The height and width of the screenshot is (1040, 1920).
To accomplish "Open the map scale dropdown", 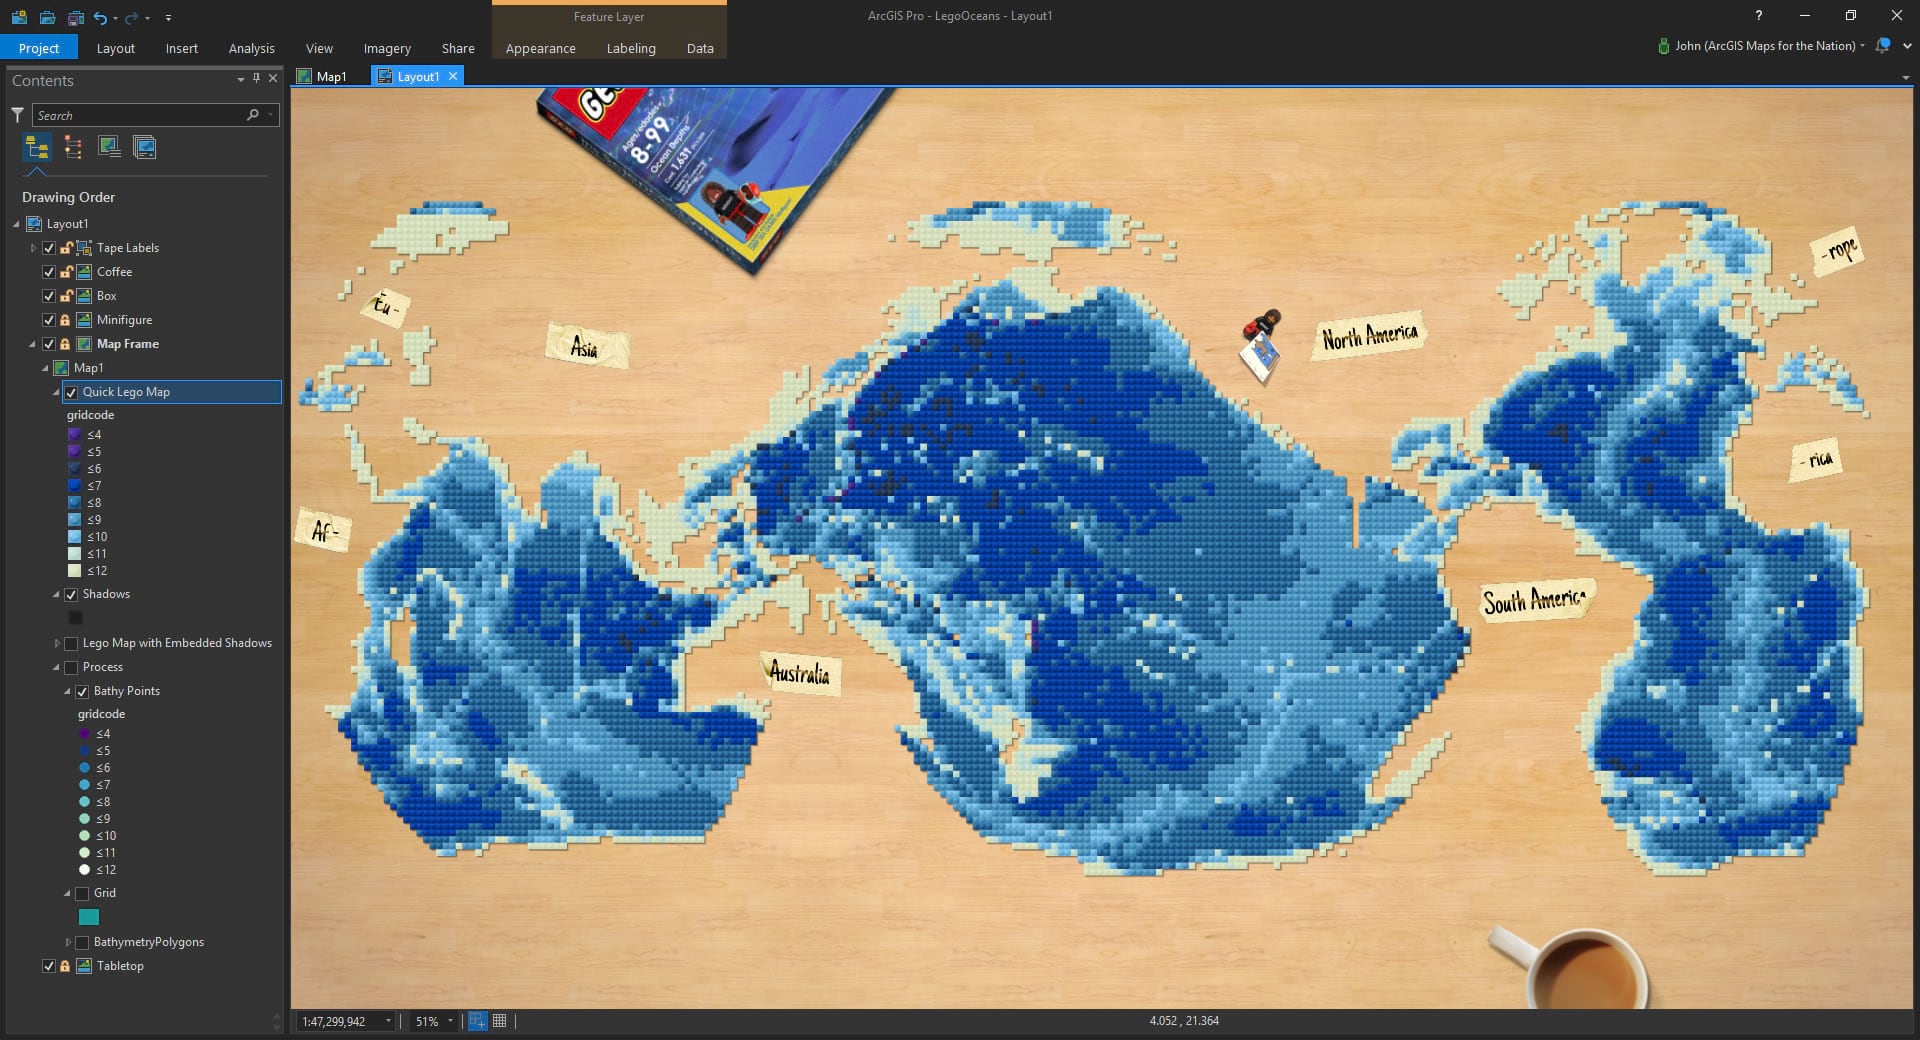I will coord(388,1021).
